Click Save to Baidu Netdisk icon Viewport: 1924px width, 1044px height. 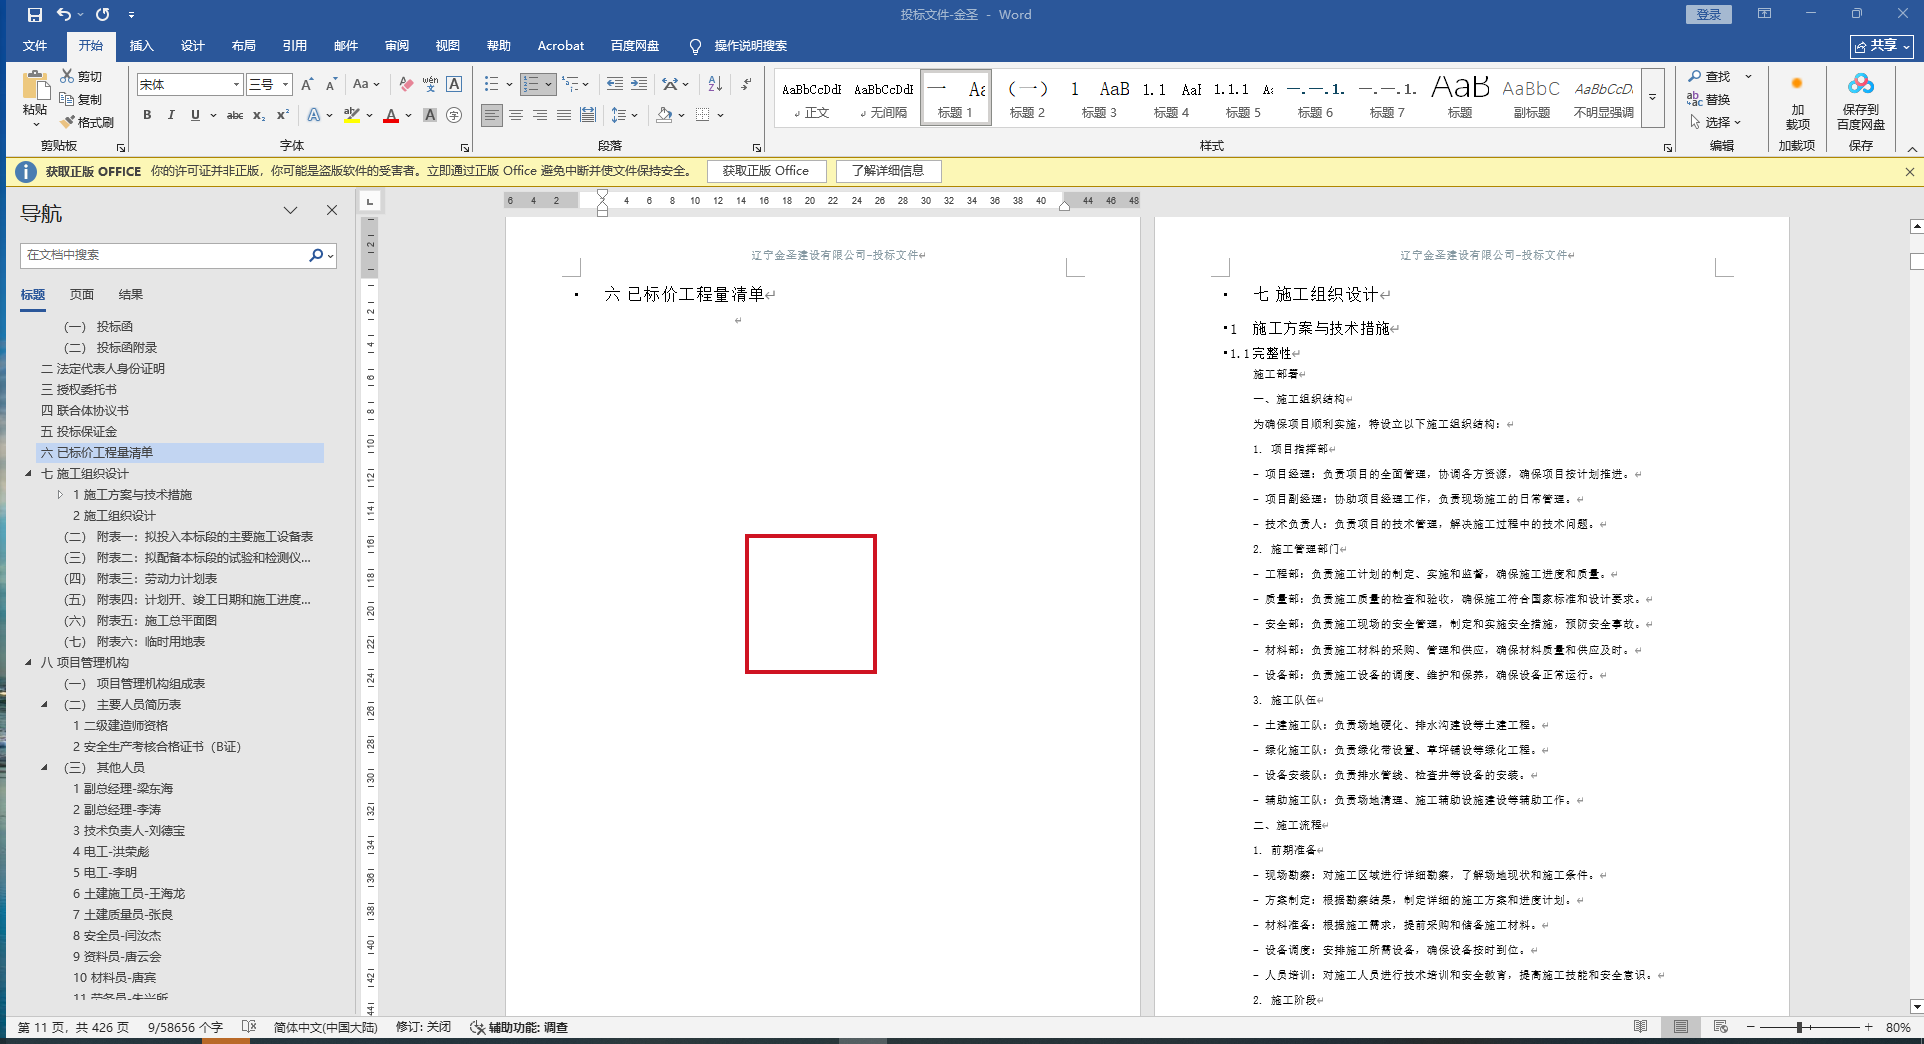(x=1861, y=84)
